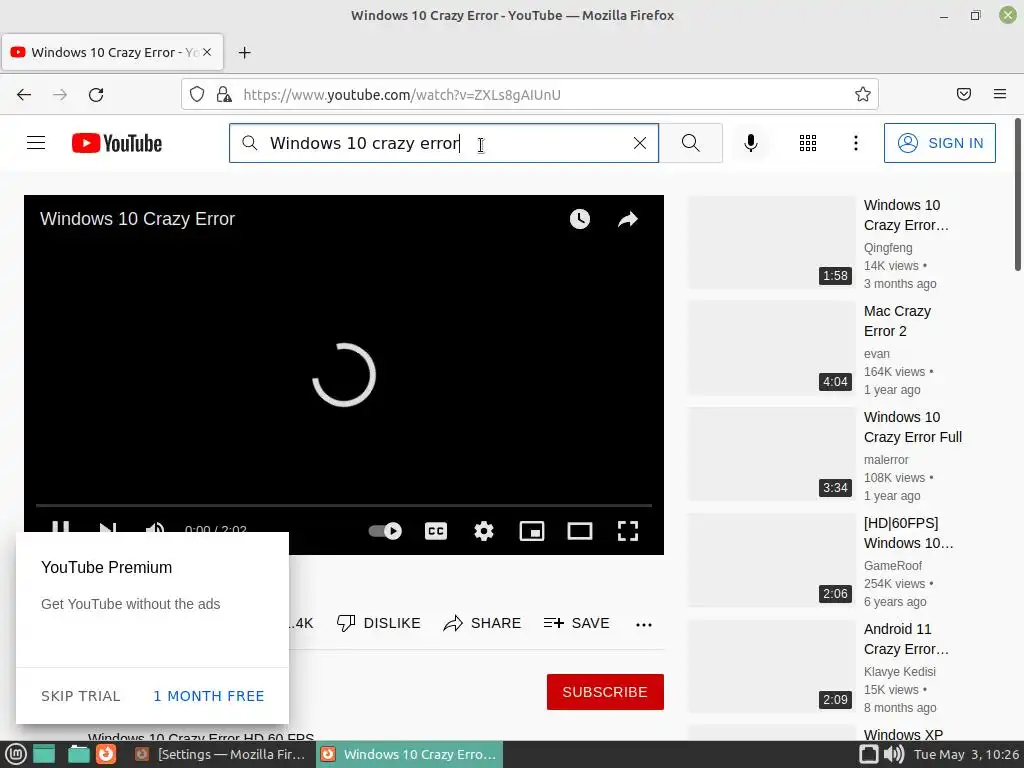1024x768 pixels.
Task: Seek on the video progress bar
Action: point(344,505)
